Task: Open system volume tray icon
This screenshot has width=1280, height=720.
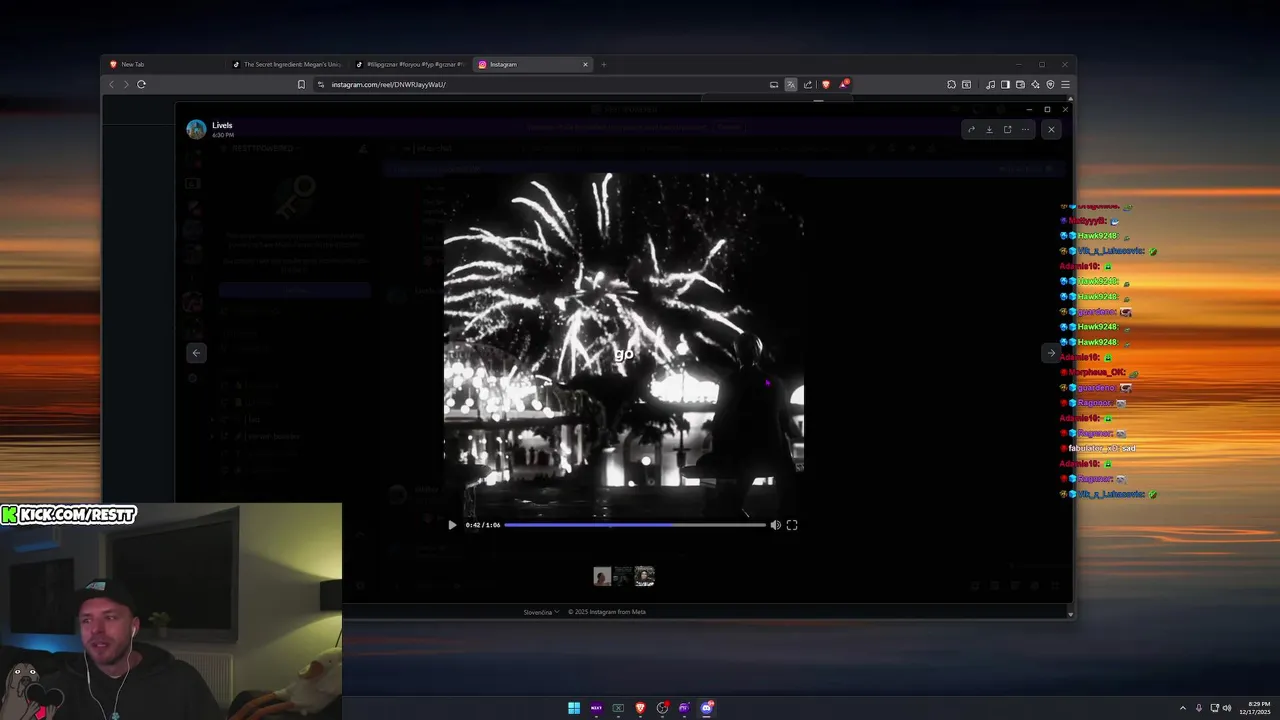Action: click(1227, 708)
